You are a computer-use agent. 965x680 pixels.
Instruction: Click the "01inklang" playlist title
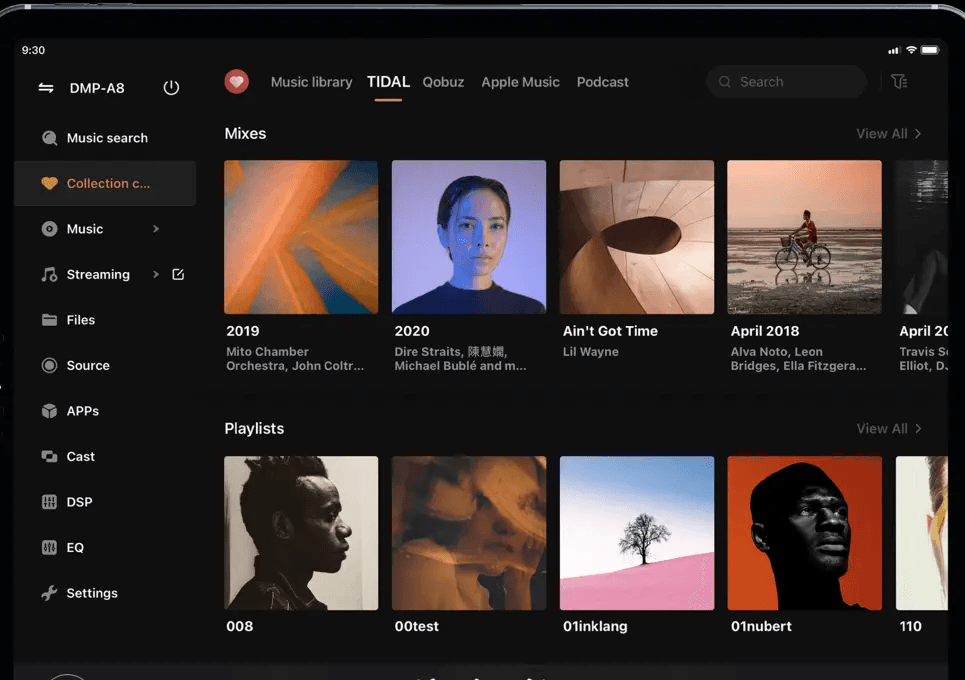595,626
